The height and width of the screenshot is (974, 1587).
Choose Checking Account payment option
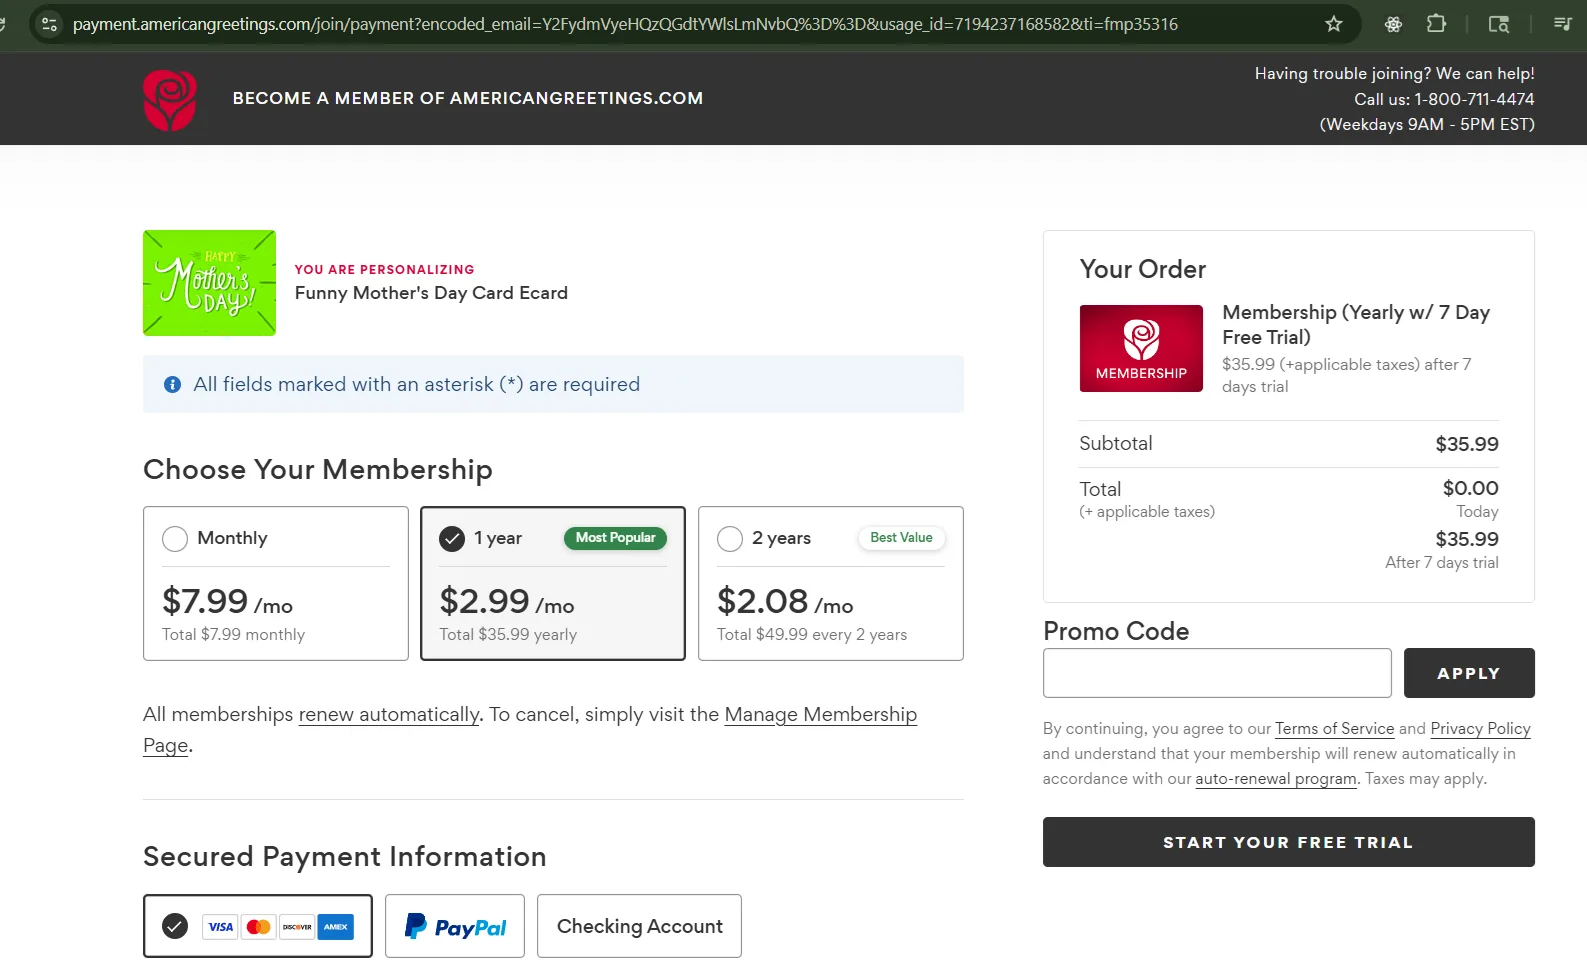tap(639, 926)
